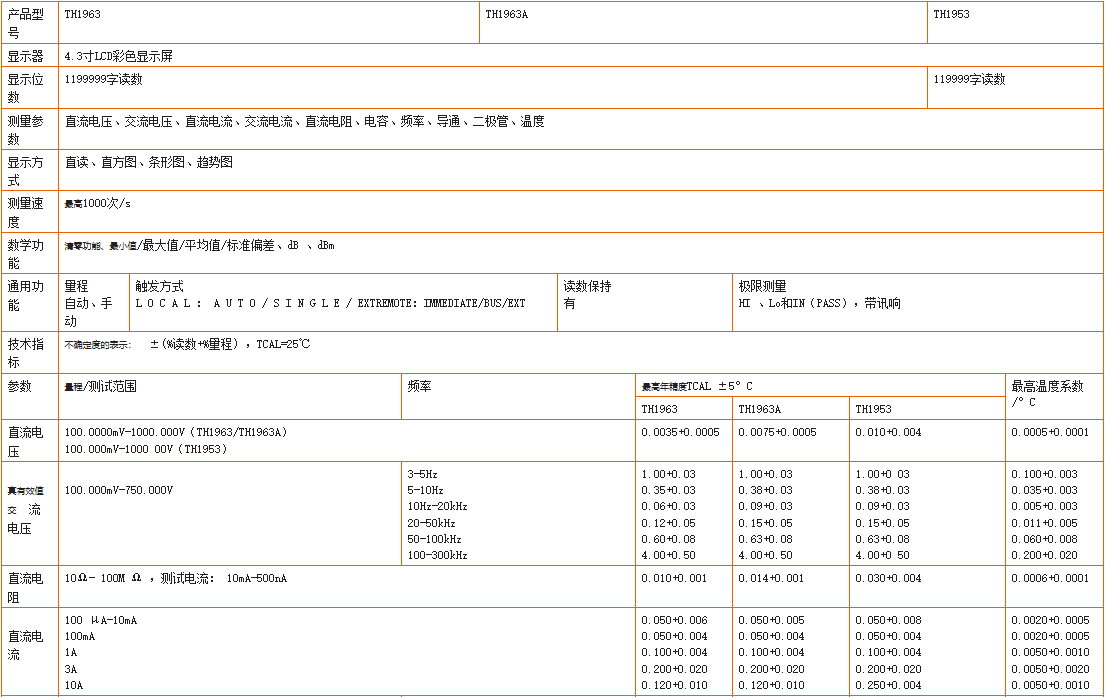The image size is (1105, 697).
Task: Click the 触发方式 heading
Action: 159,286
